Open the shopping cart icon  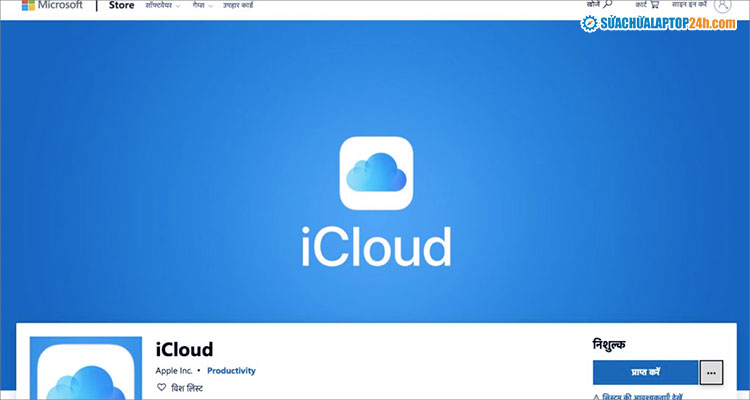(654, 4)
